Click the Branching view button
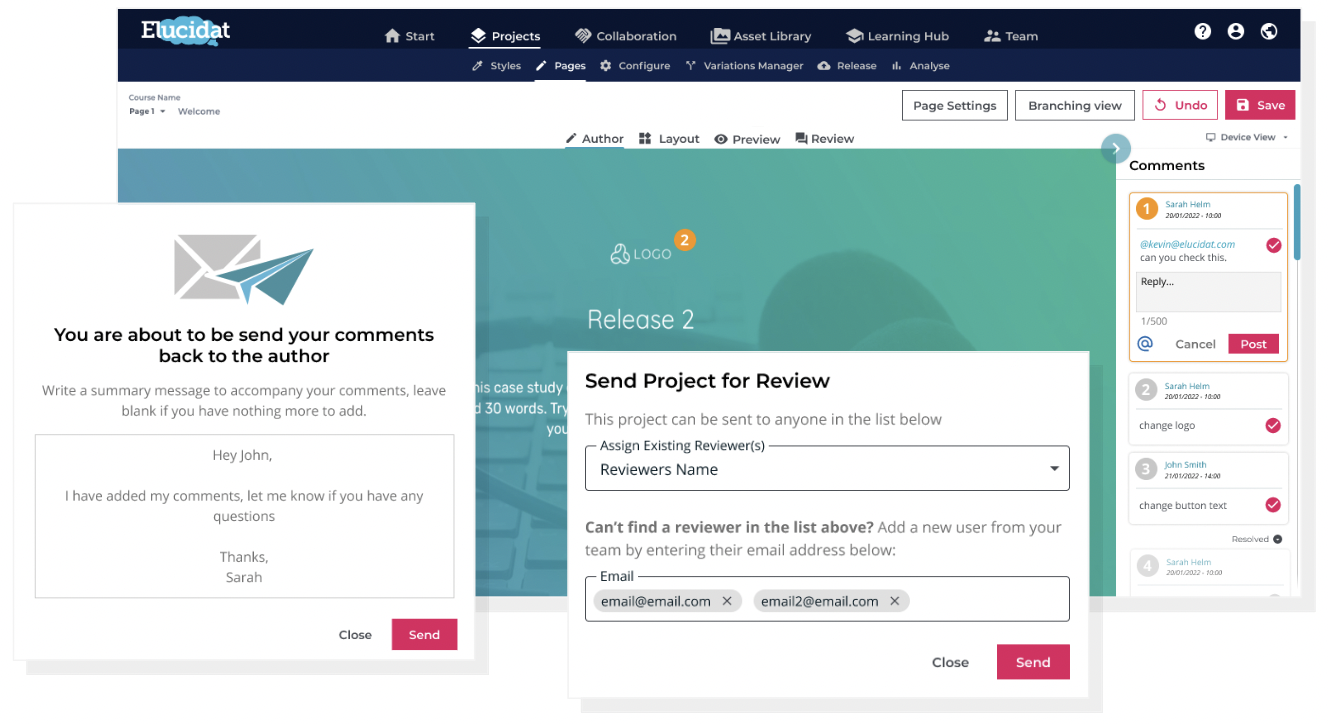Viewport: 1328px width, 724px height. [1075, 105]
